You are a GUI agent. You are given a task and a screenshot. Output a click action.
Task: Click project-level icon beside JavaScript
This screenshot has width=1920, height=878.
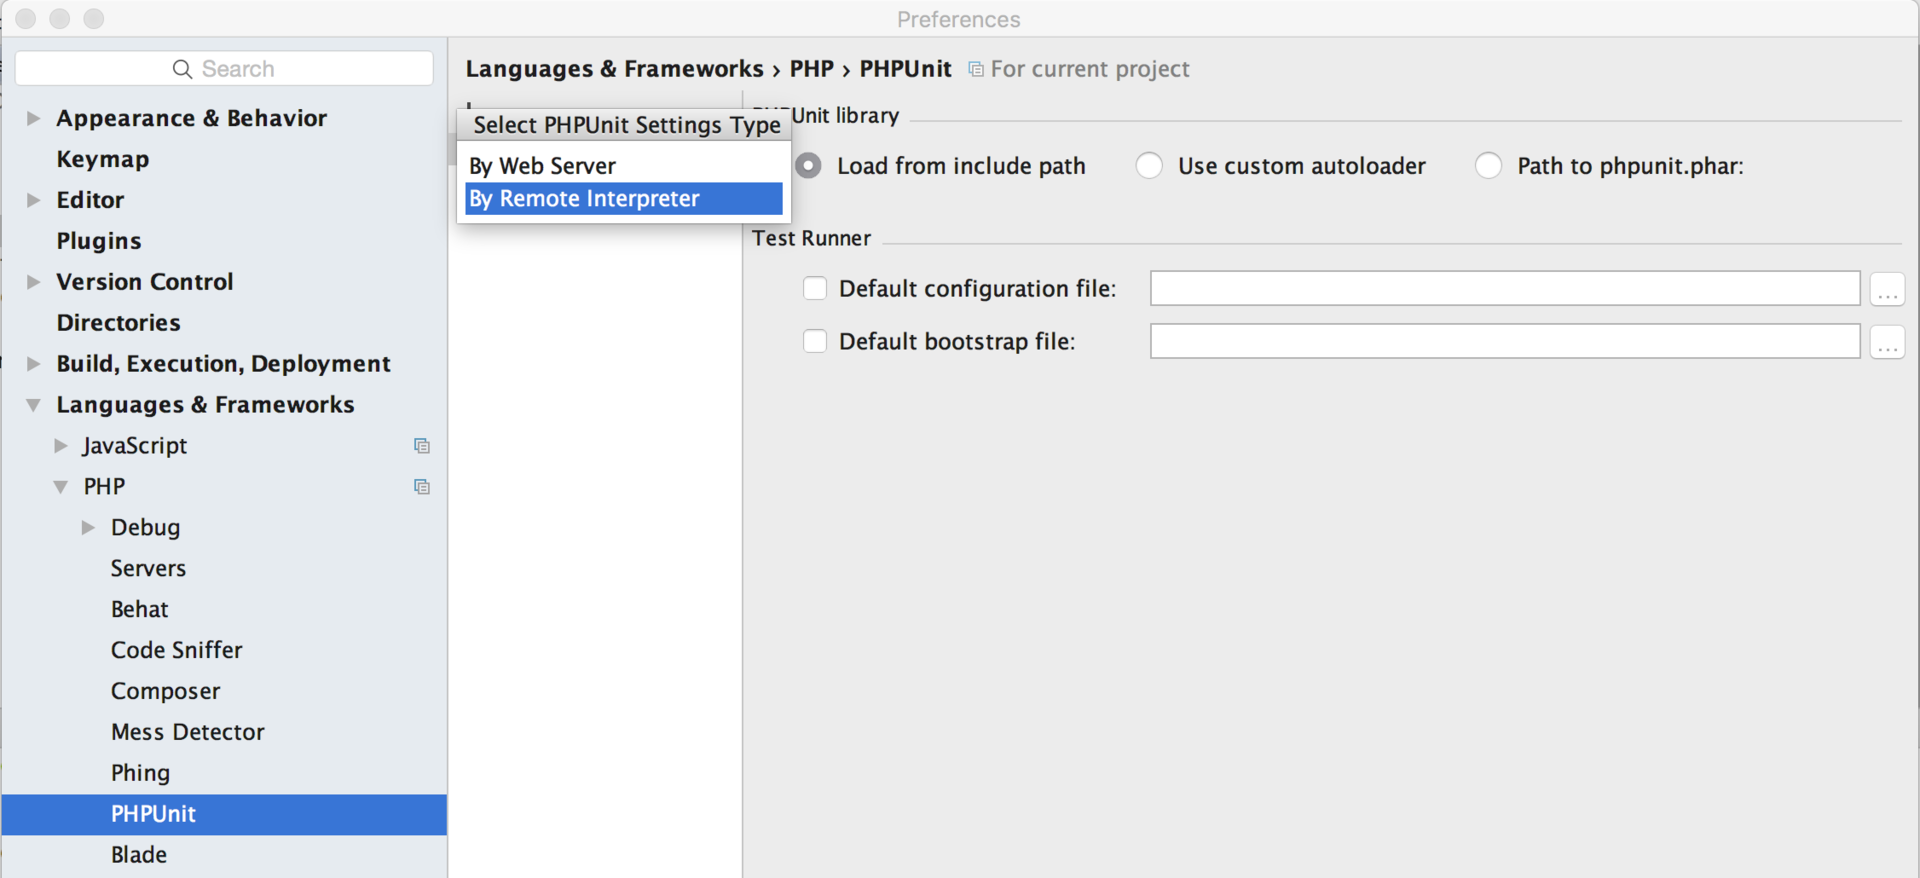(x=422, y=446)
